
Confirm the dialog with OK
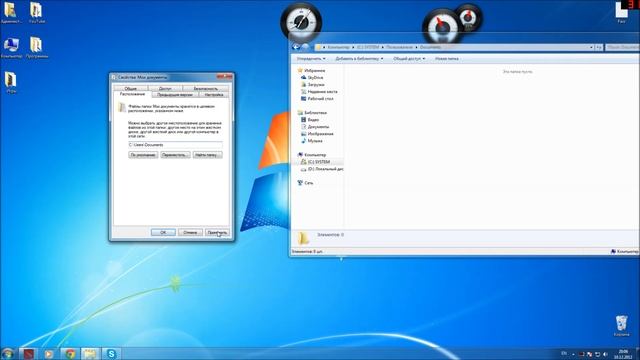(x=163, y=232)
